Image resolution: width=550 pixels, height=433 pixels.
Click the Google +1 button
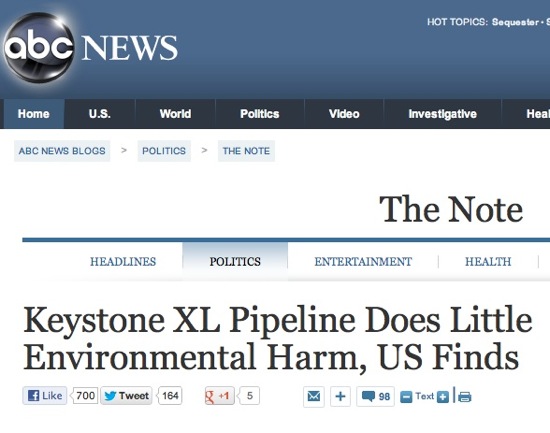[220, 396]
